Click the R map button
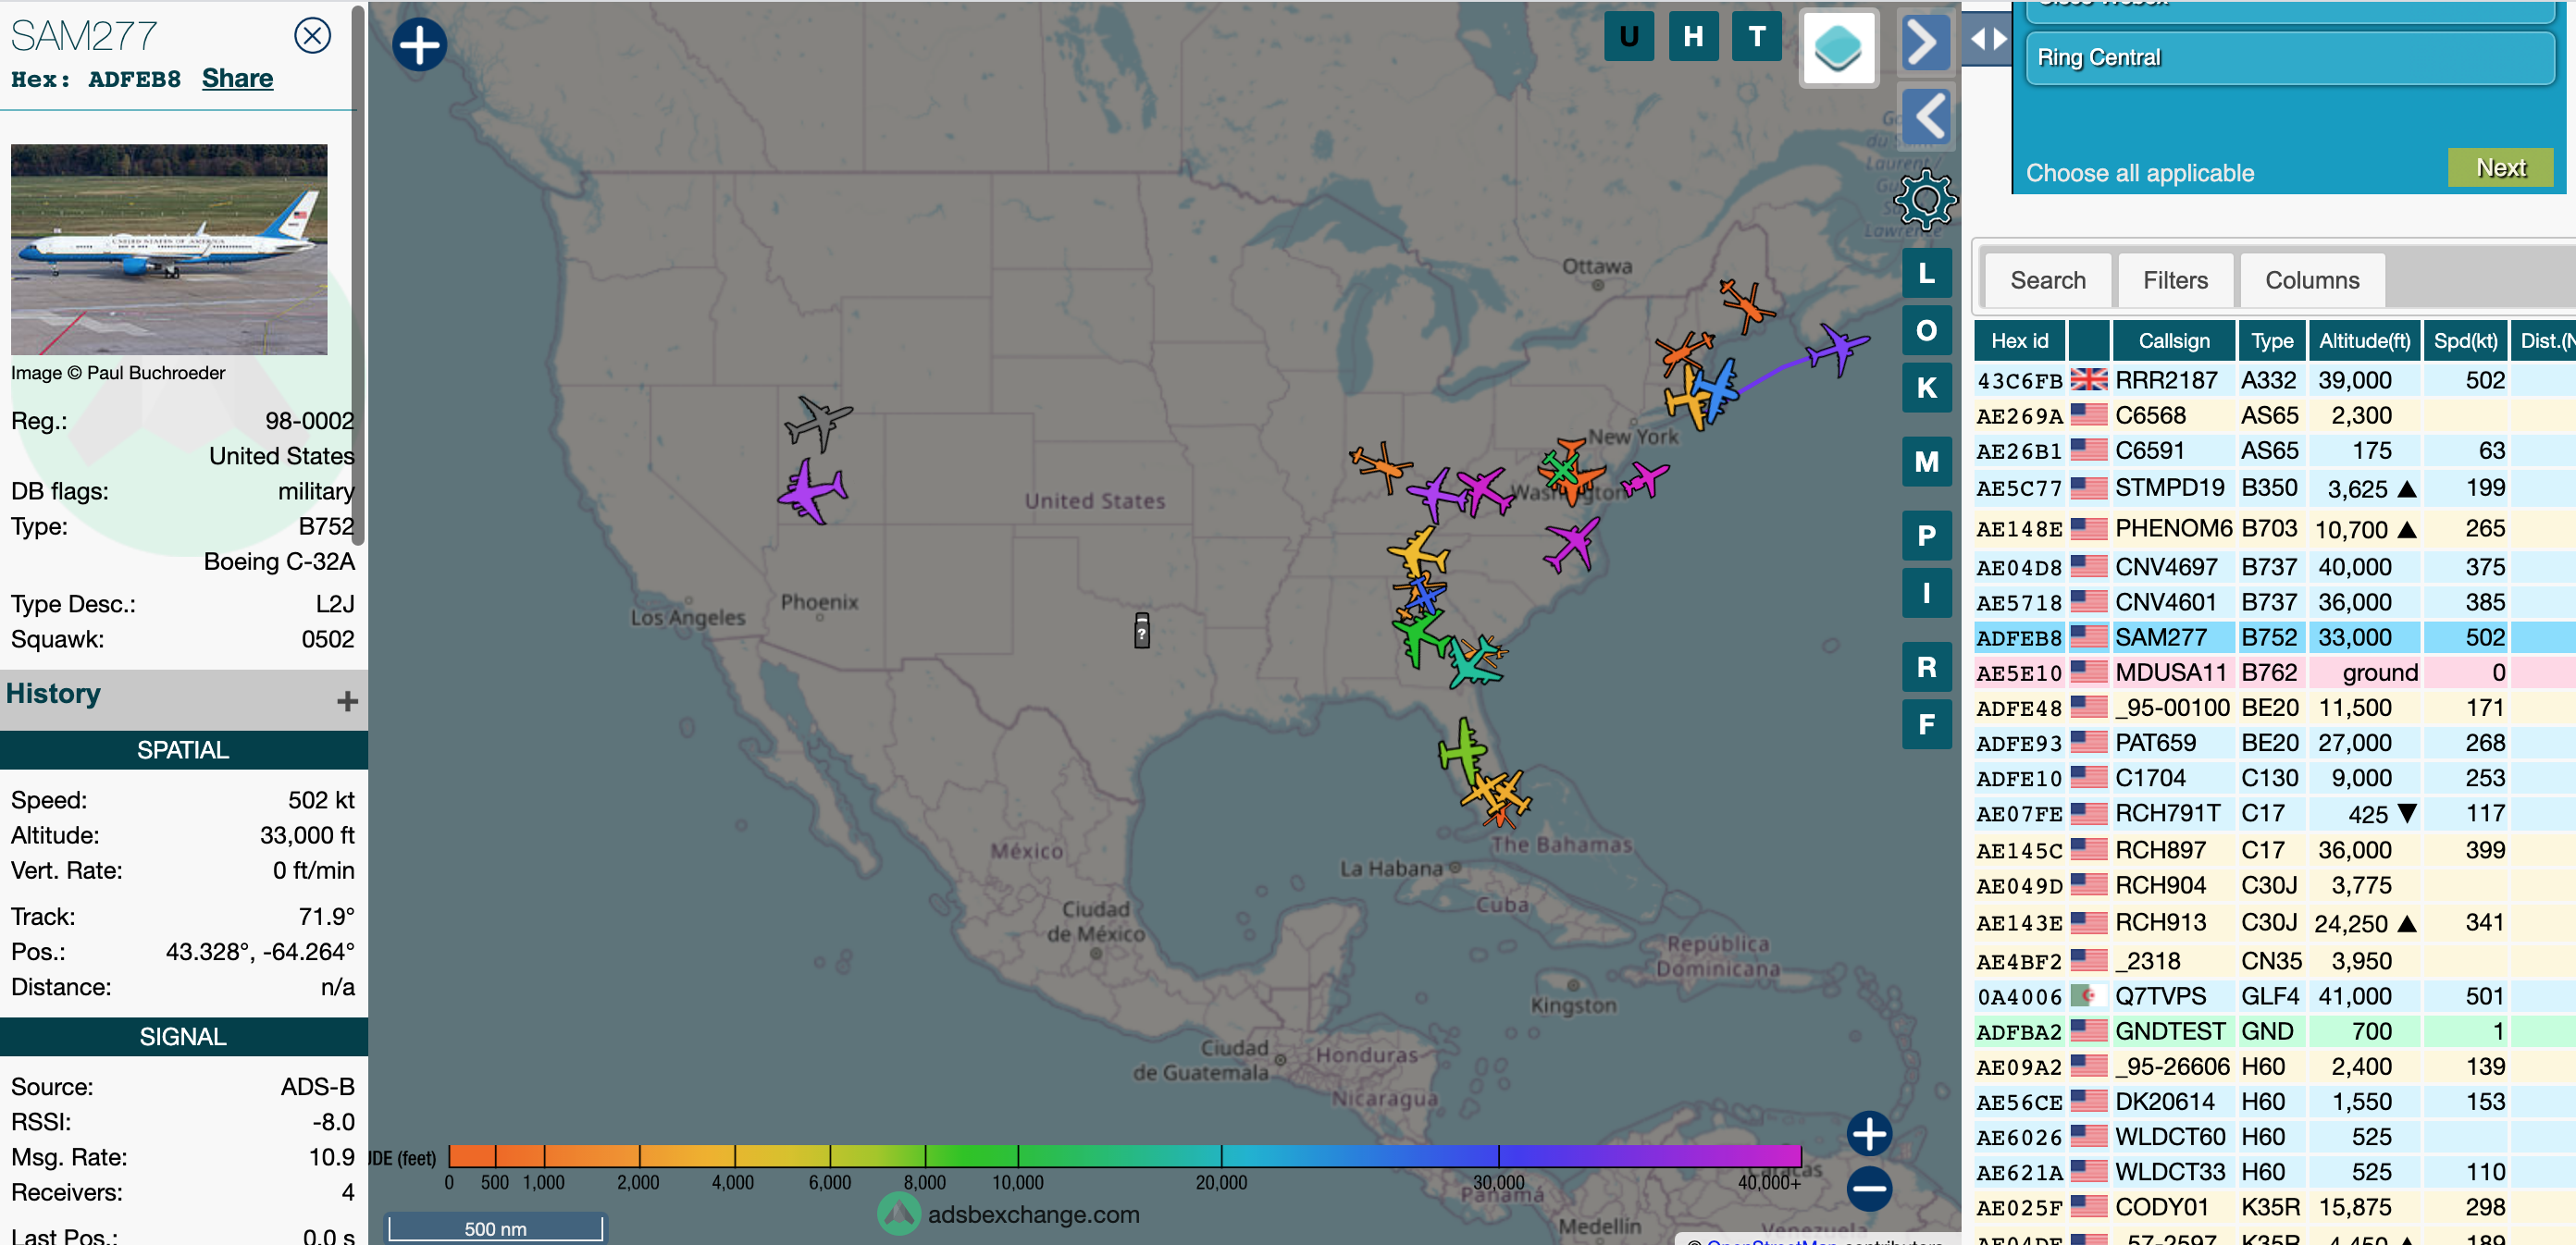The width and height of the screenshot is (2576, 1245). click(1926, 667)
